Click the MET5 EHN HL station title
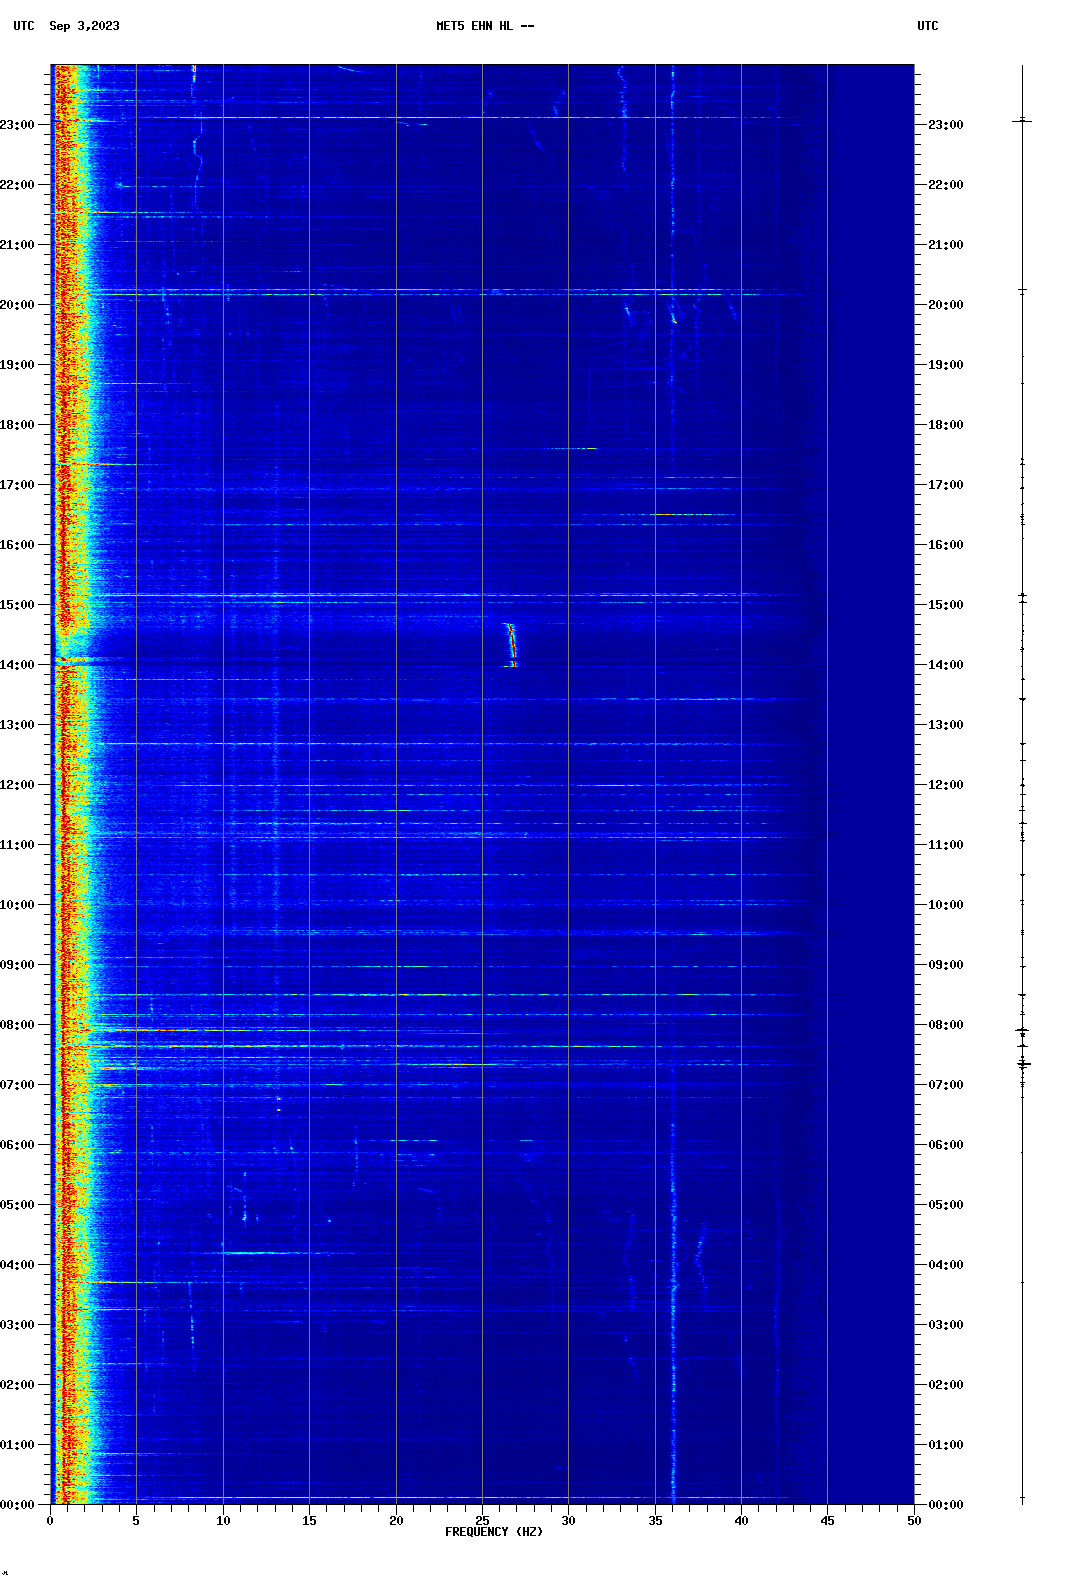1066x1584 pixels. (484, 26)
